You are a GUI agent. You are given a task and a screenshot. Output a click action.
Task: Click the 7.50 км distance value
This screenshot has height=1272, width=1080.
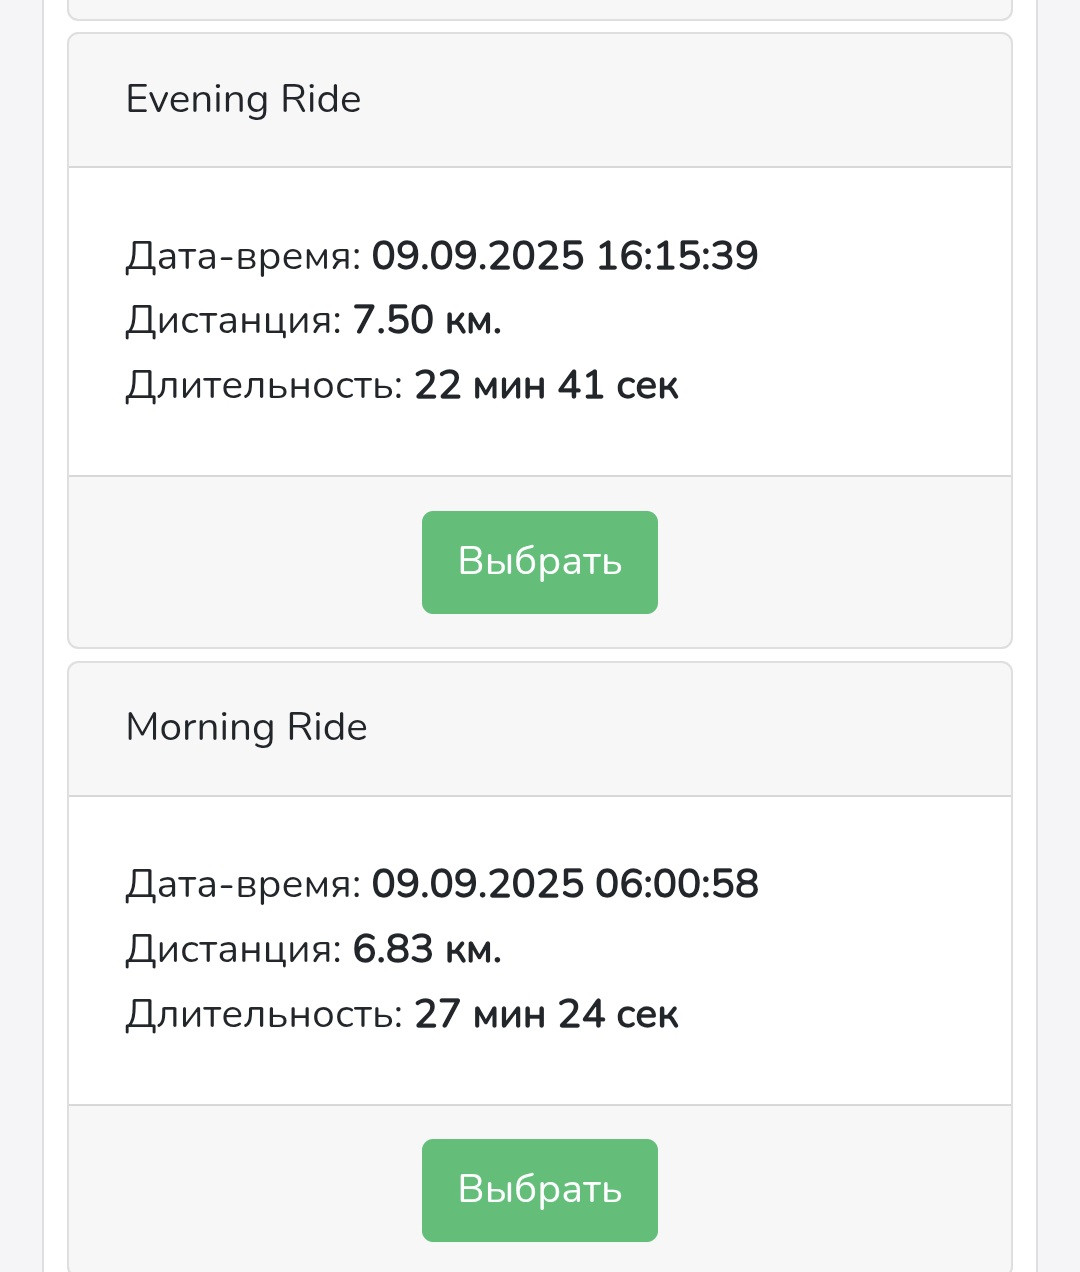(427, 321)
